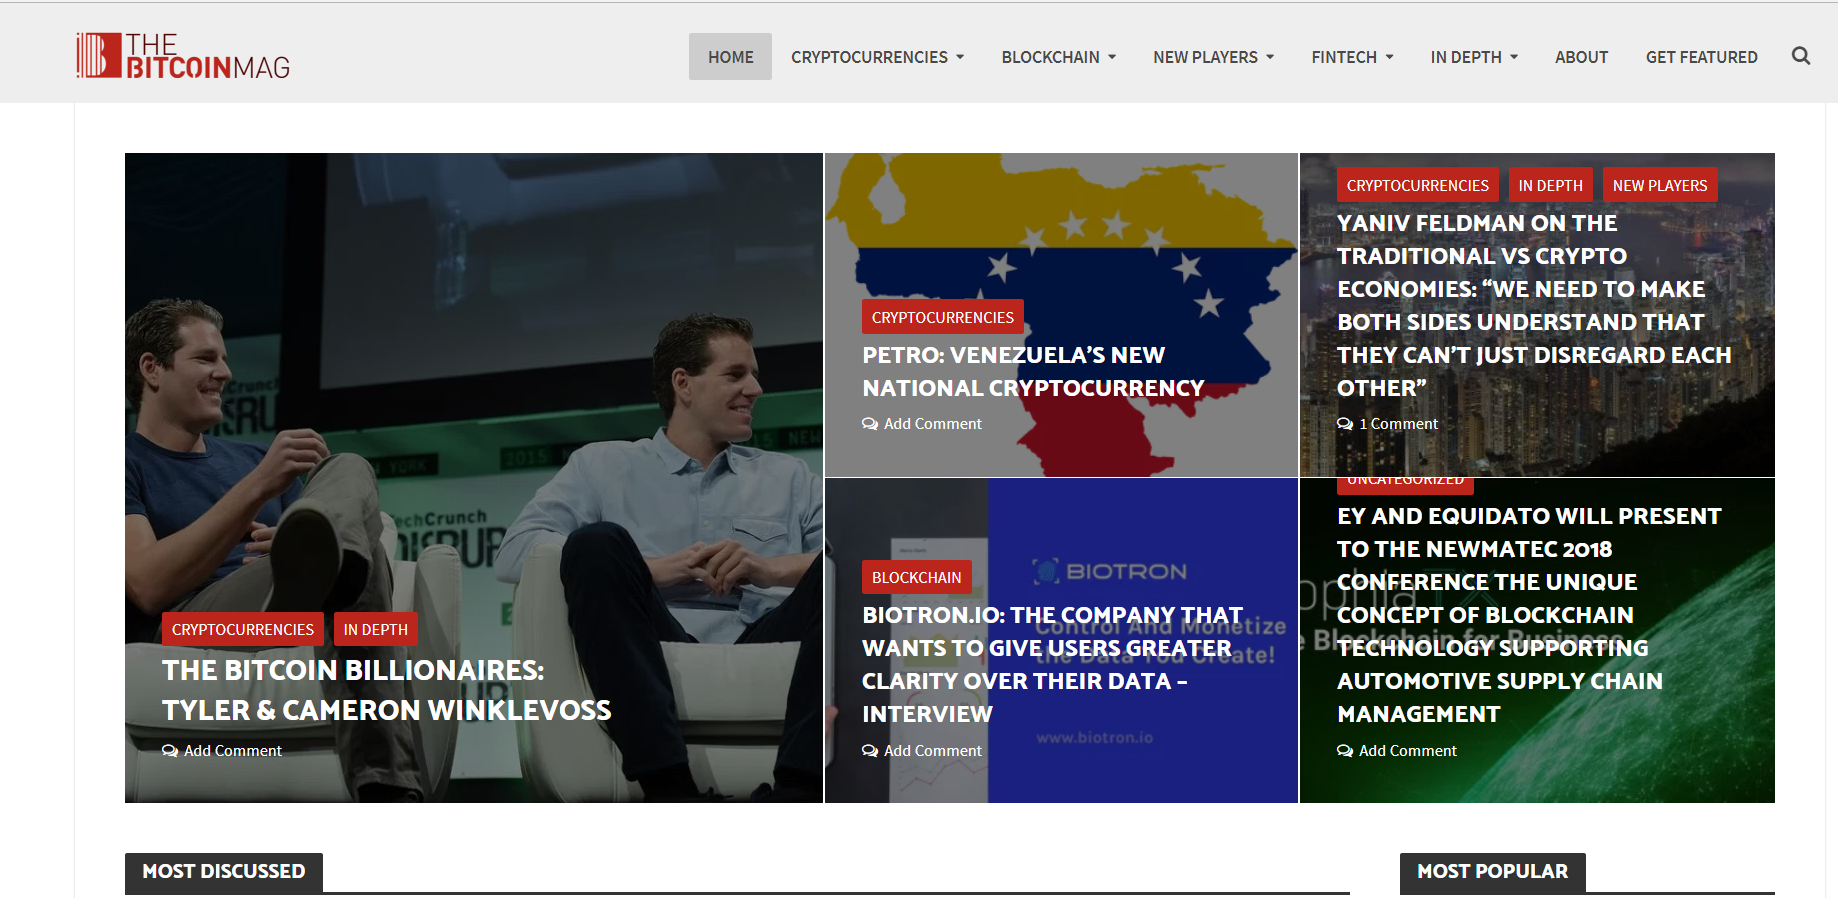Screen dimensions: 1838x898
Task: Open EY and Equidato Newmatec article
Action: 1529,614
